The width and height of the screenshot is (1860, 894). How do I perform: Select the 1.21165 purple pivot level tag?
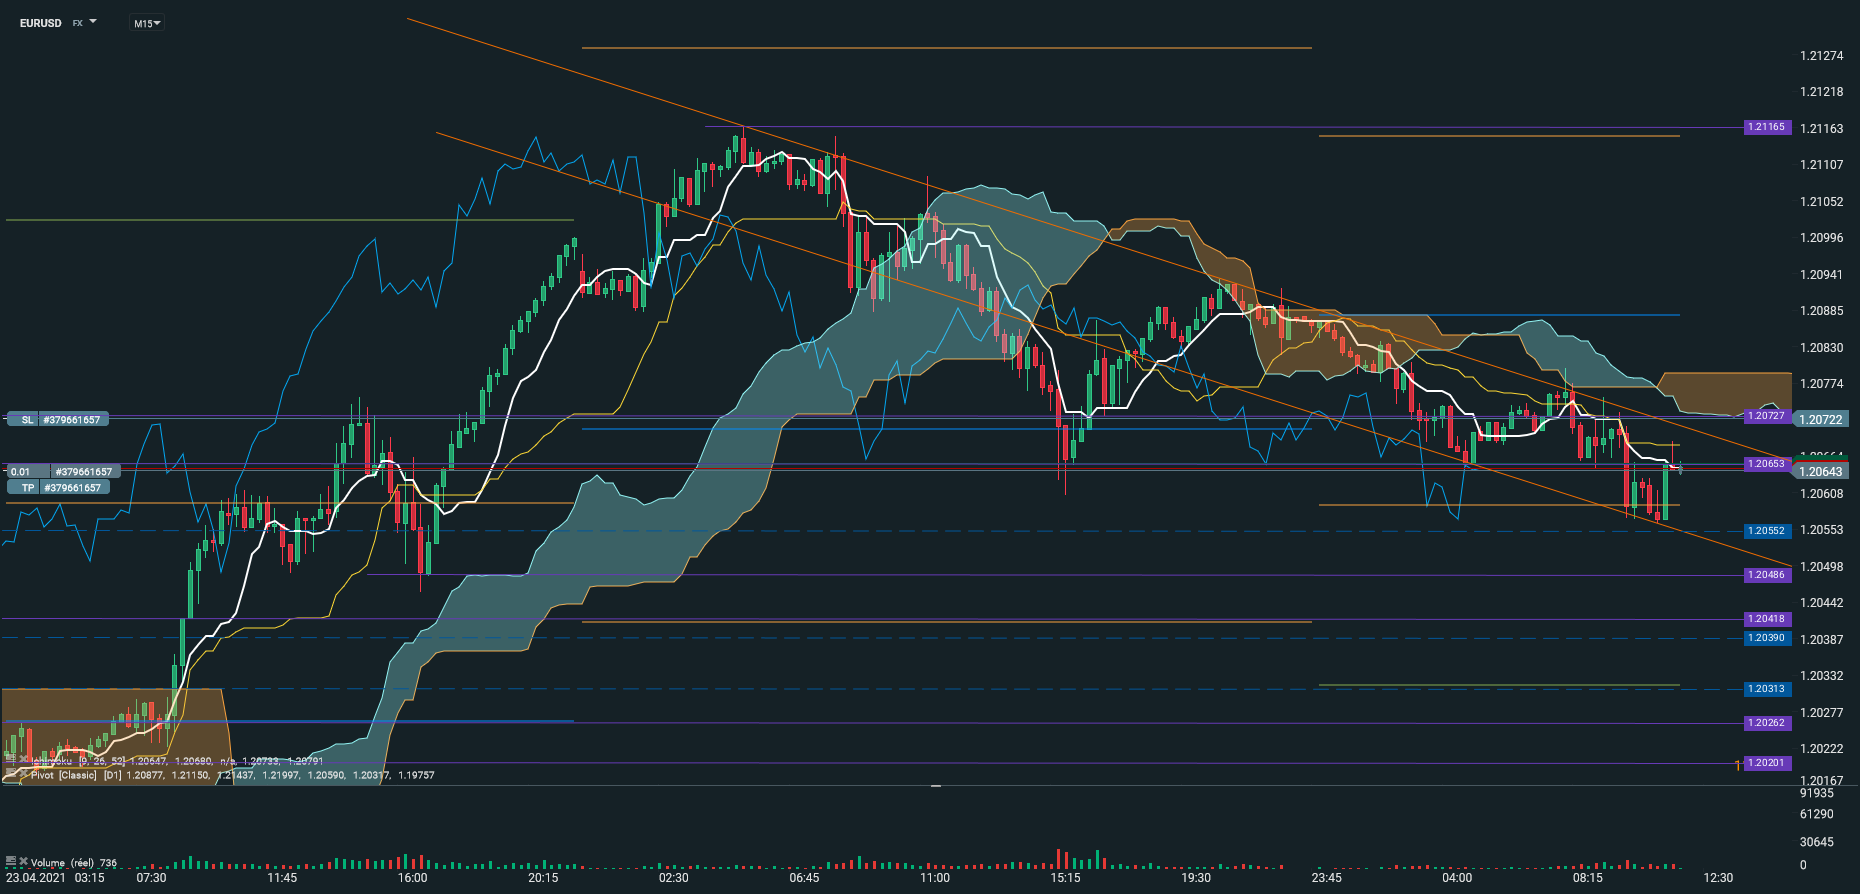click(x=1766, y=127)
